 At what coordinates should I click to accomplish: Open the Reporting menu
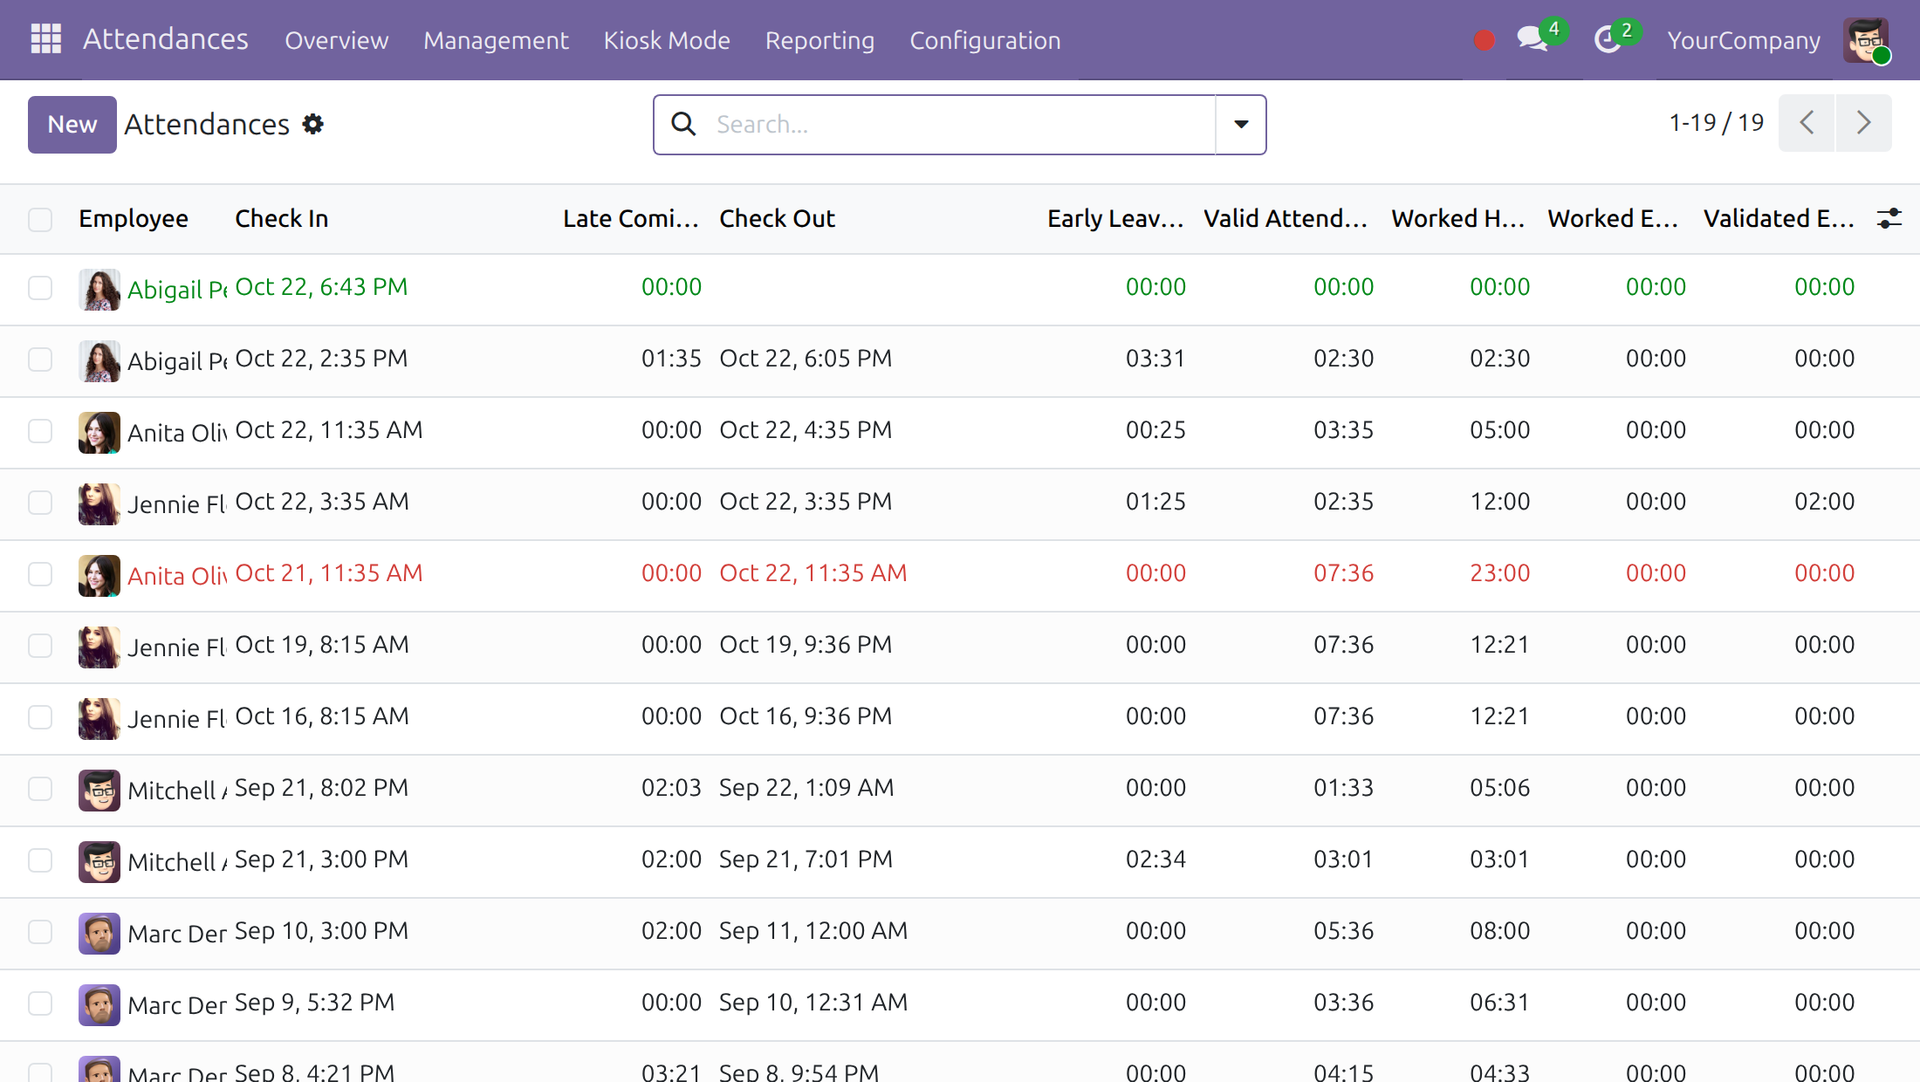click(x=820, y=40)
